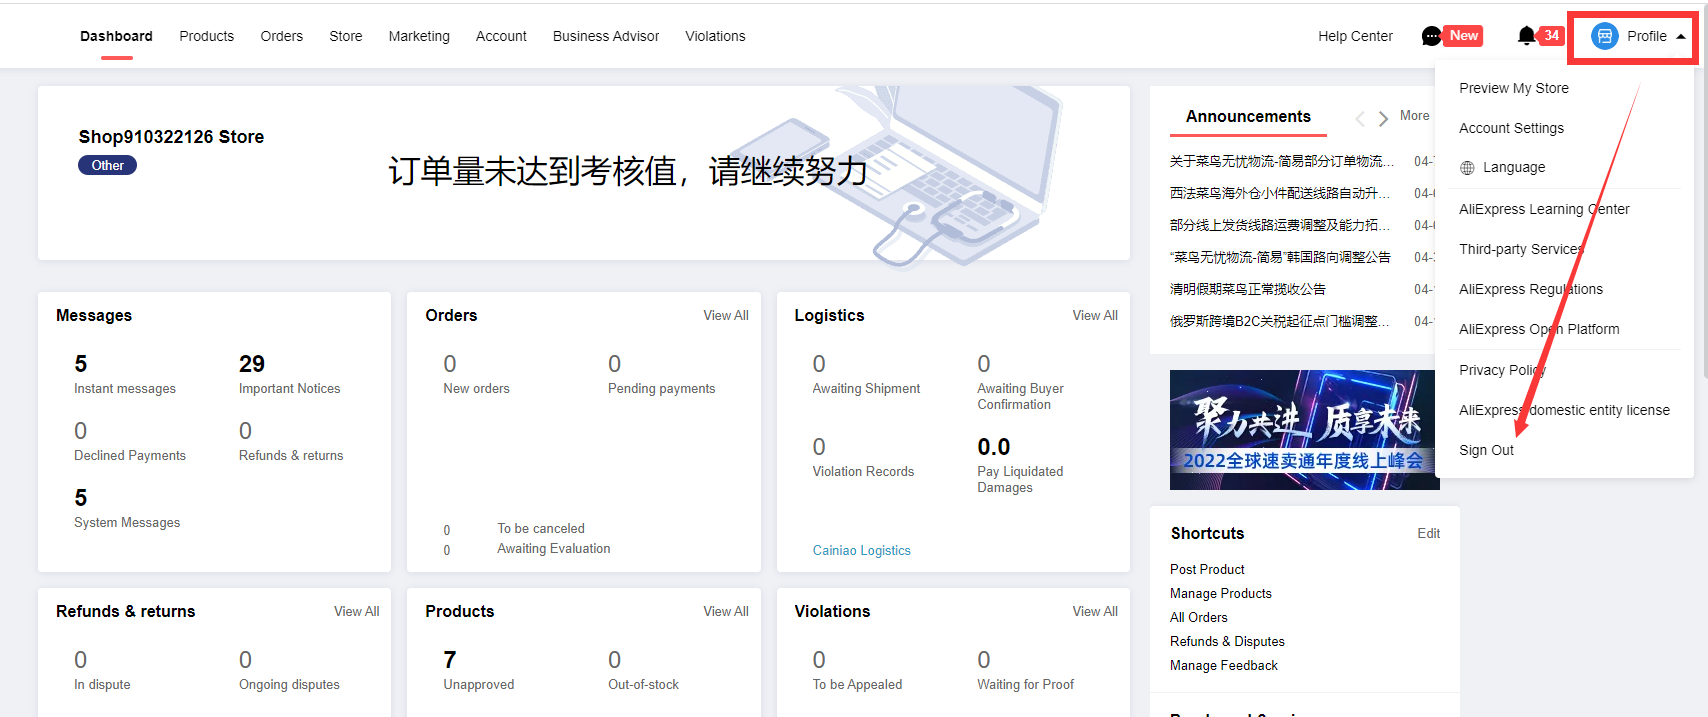The image size is (1708, 717).
Task: Open Account Settings from profile menu
Action: pyautogui.click(x=1511, y=128)
